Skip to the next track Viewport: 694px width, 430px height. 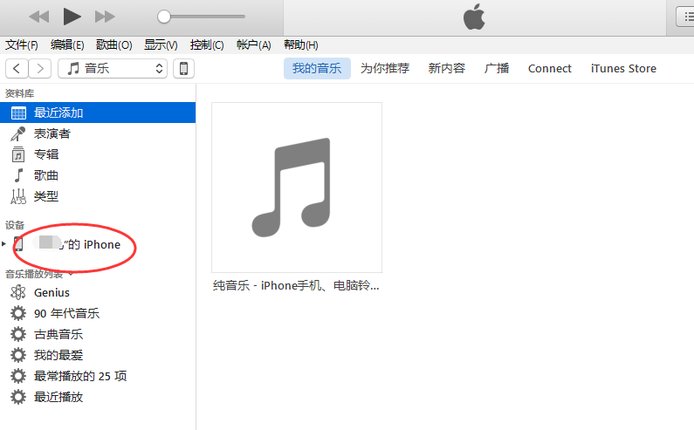tap(104, 17)
